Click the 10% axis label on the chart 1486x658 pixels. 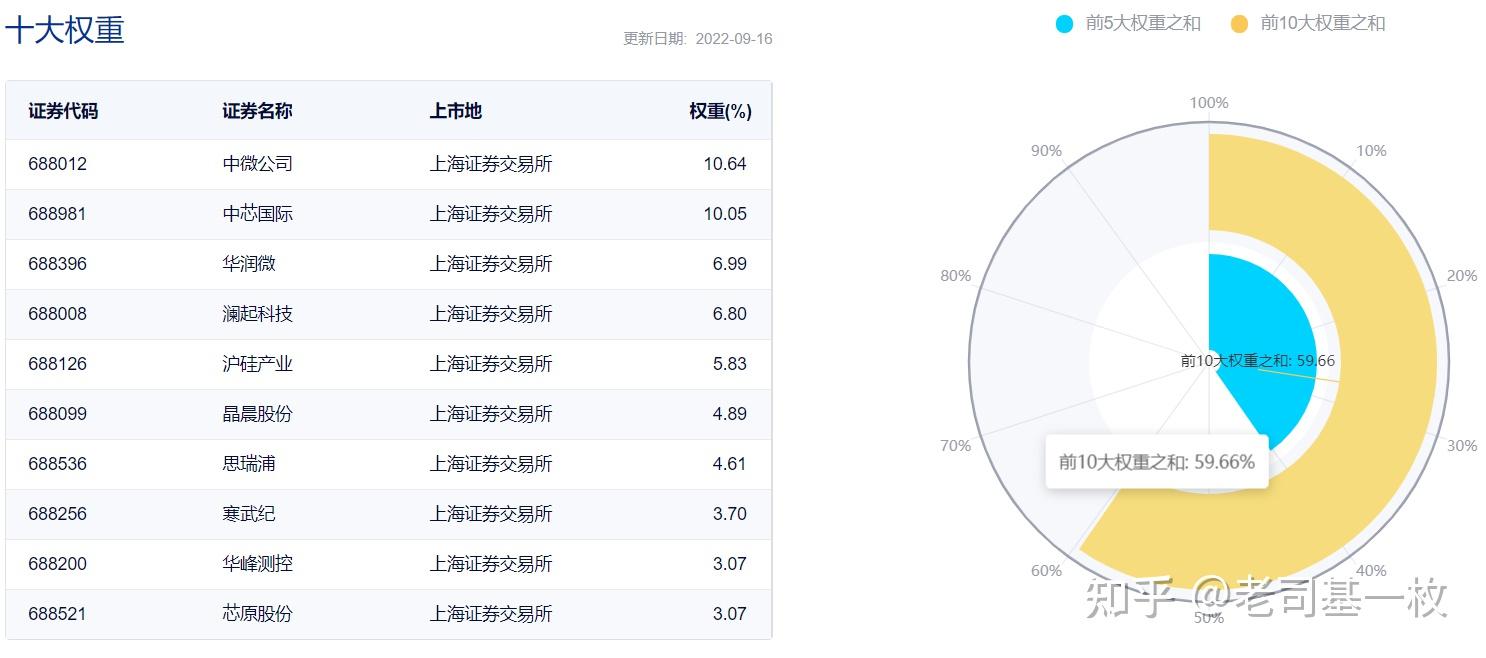[x=1371, y=151]
